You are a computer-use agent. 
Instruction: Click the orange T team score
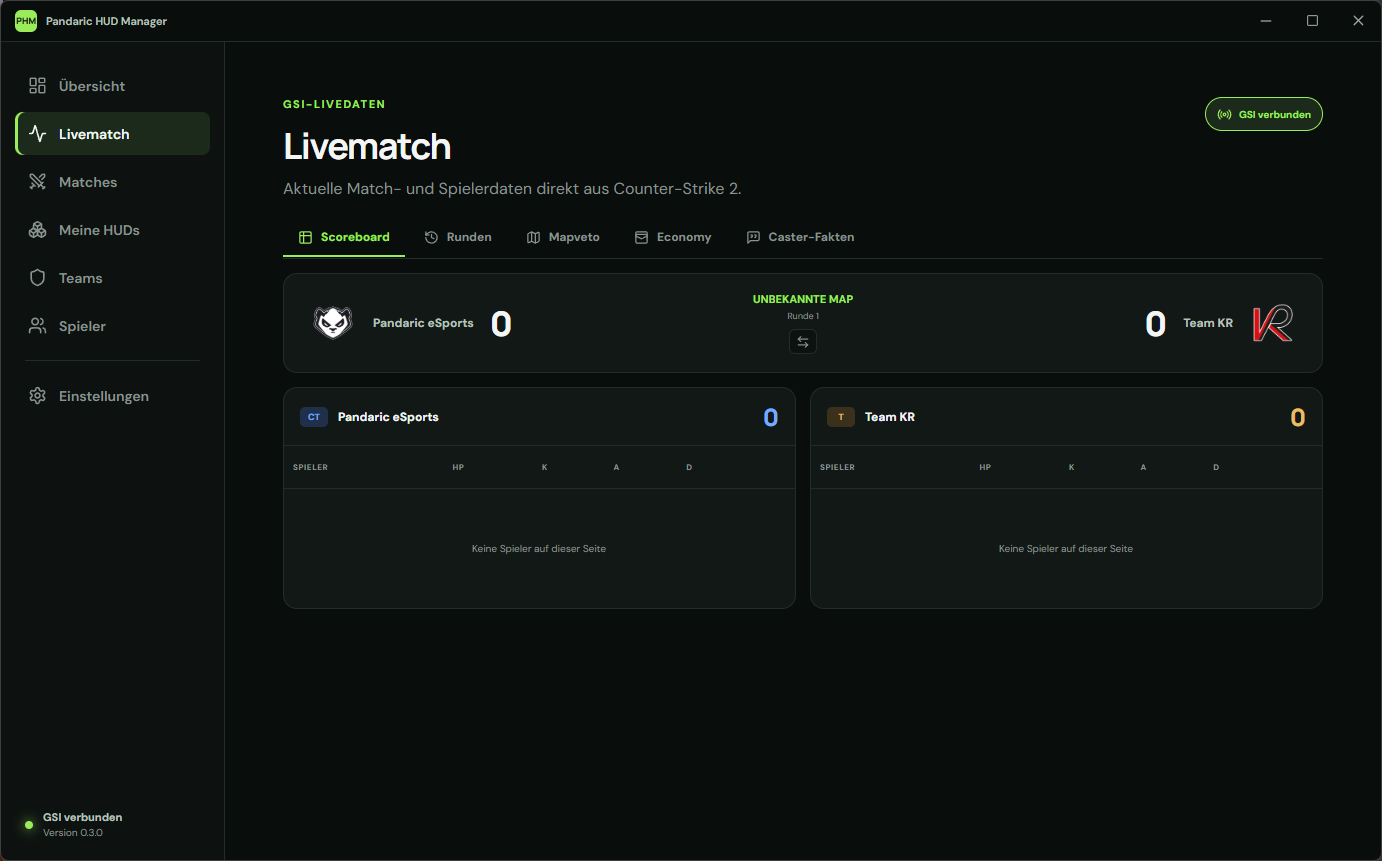click(1298, 418)
